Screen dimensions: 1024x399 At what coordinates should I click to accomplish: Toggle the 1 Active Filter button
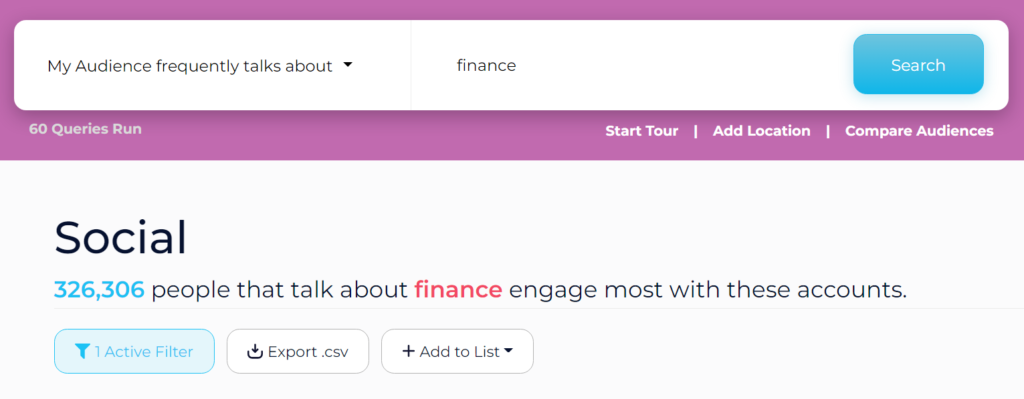(x=134, y=351)
